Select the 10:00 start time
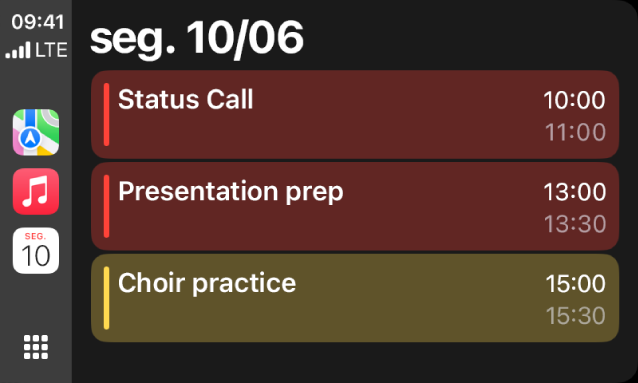Viewport: 638px width, 383px height. tap(575, 100)
